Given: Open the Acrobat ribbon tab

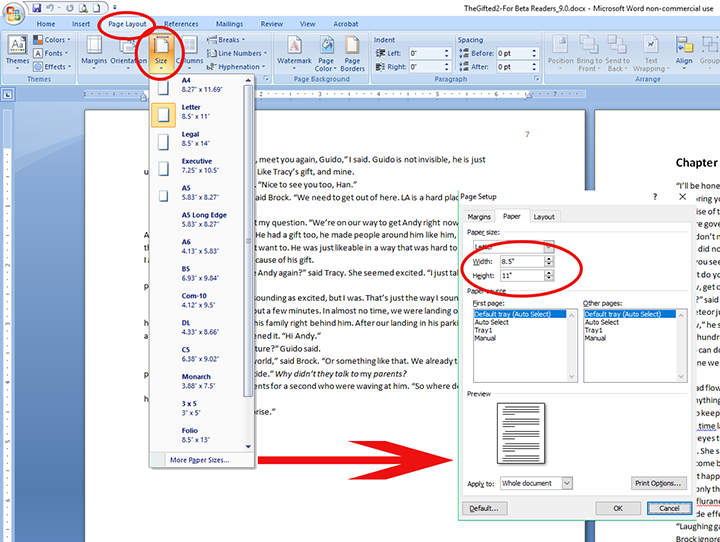Looking at the screenshot, I should tap(346, 24).
